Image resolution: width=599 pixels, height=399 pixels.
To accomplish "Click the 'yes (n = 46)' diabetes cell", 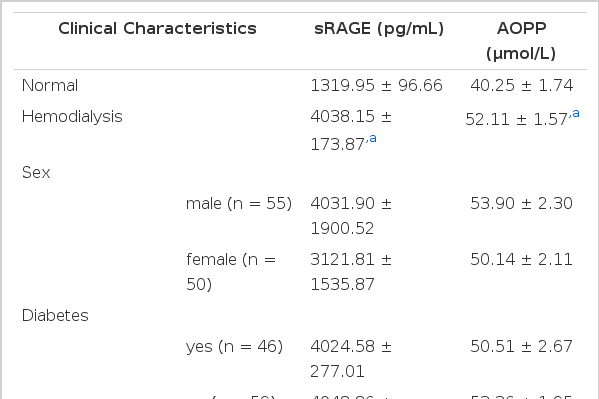I will pos(234,347).
